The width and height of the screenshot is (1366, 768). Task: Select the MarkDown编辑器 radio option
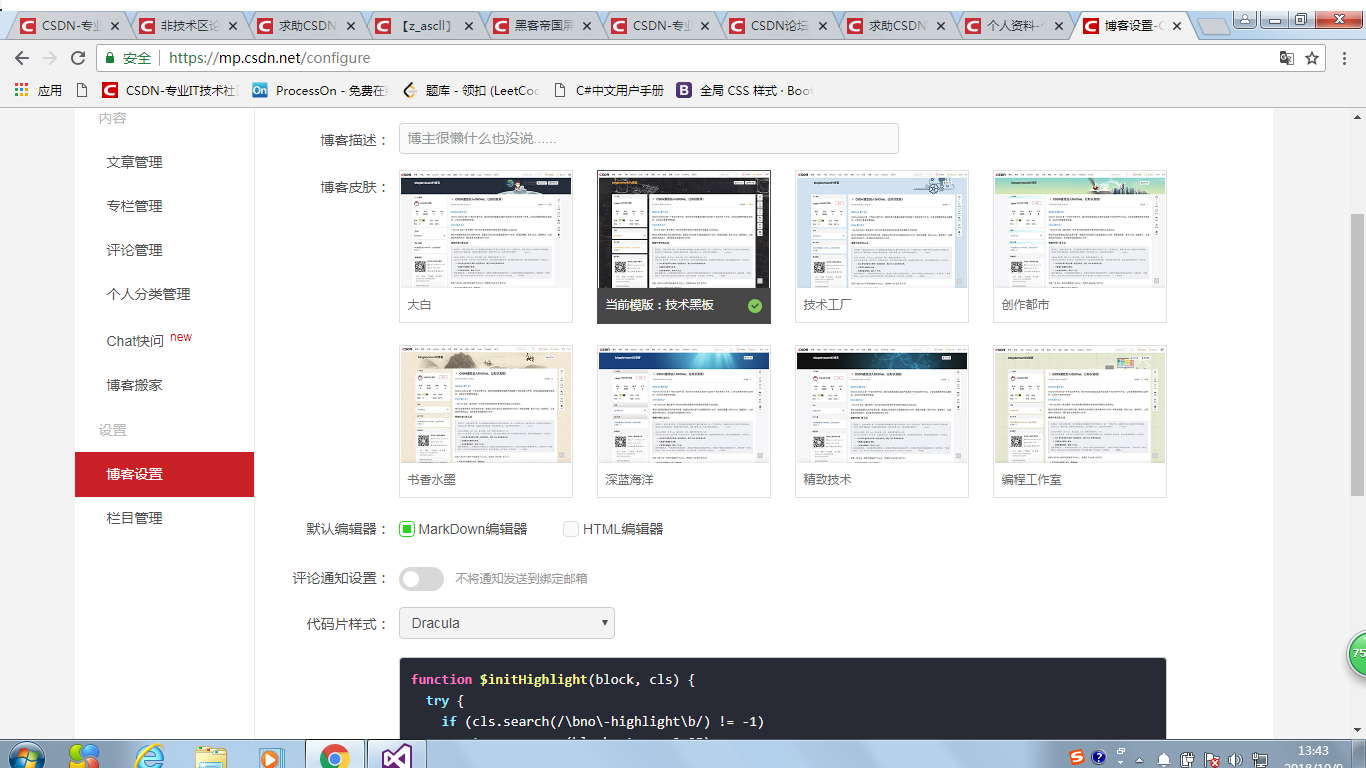coord(407,529)
